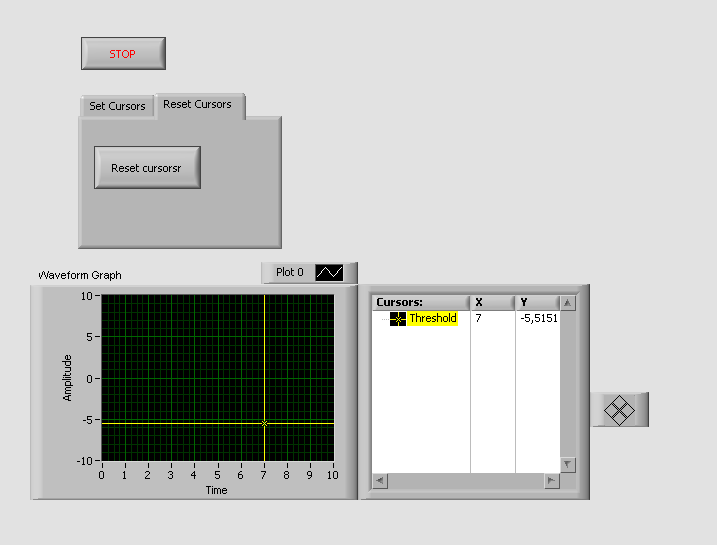Select the Threshold cursor row name
Viewport: 717px width, 545px height.
pos(432,319)
